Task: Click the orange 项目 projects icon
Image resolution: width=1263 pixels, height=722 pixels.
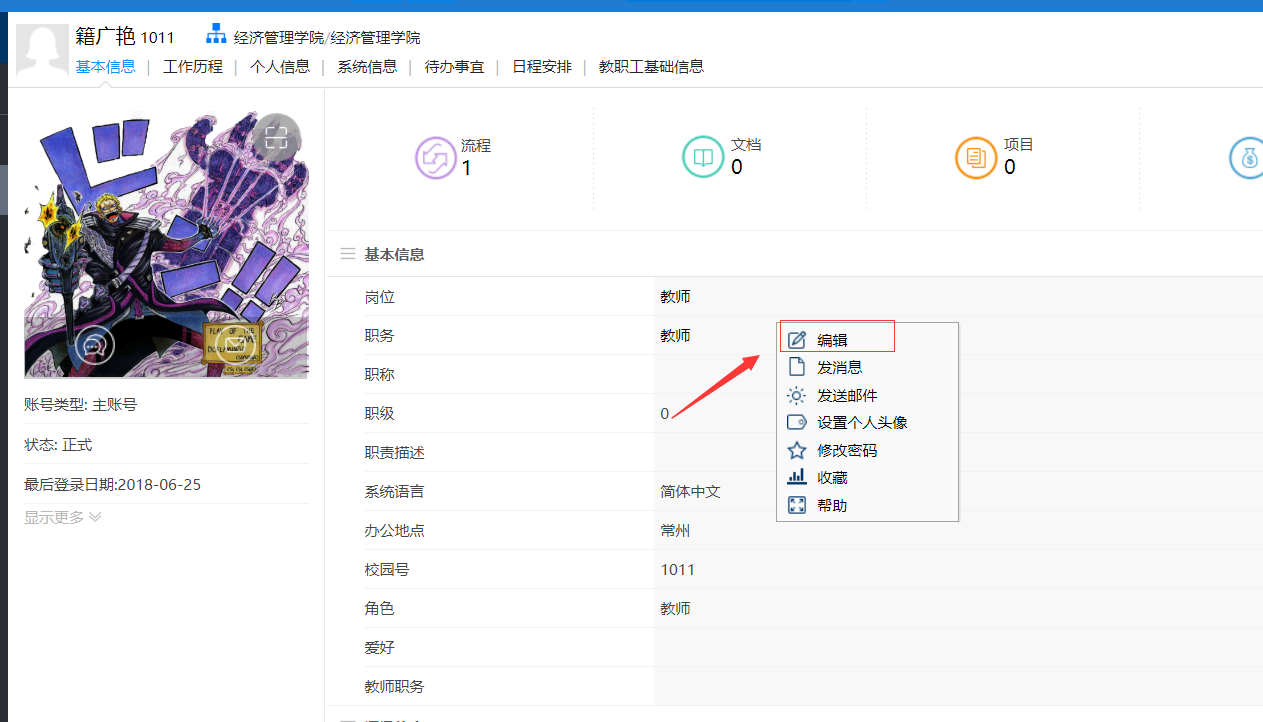Action: tap(976, 158)
